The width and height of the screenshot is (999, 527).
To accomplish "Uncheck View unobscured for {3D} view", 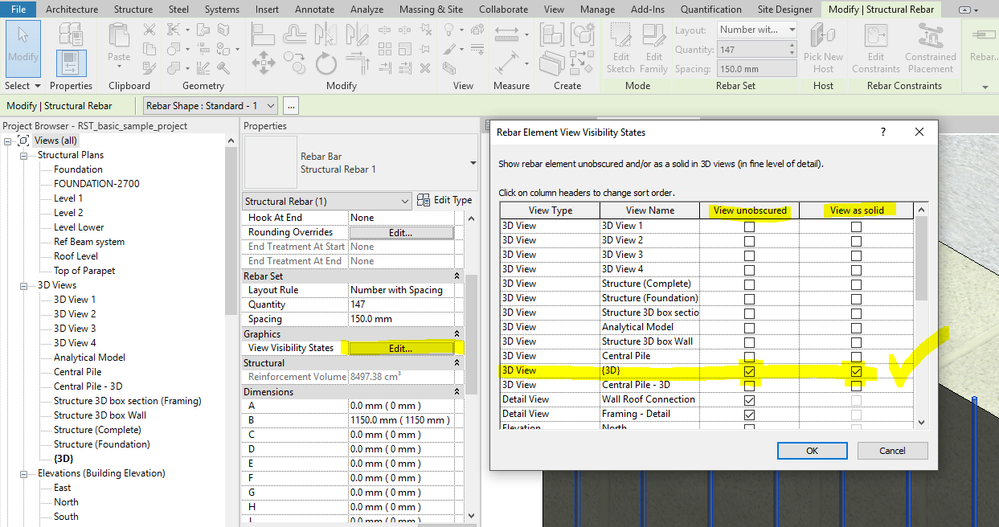I will [x=749, y=372].
